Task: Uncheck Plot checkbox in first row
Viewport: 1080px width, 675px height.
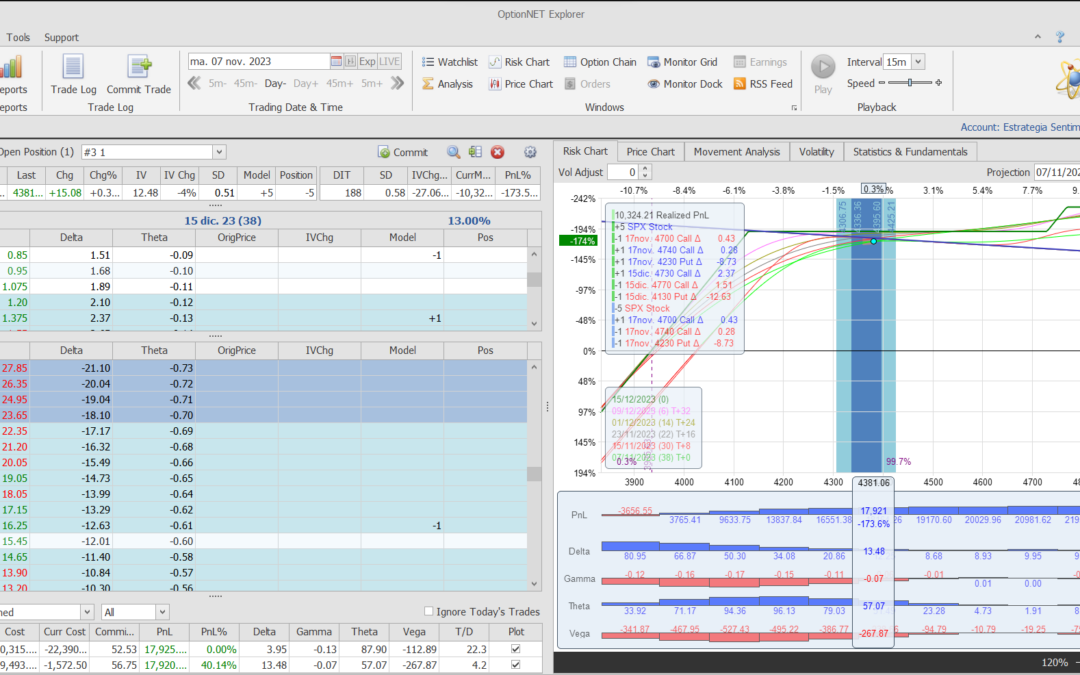Action: [515, 650]
